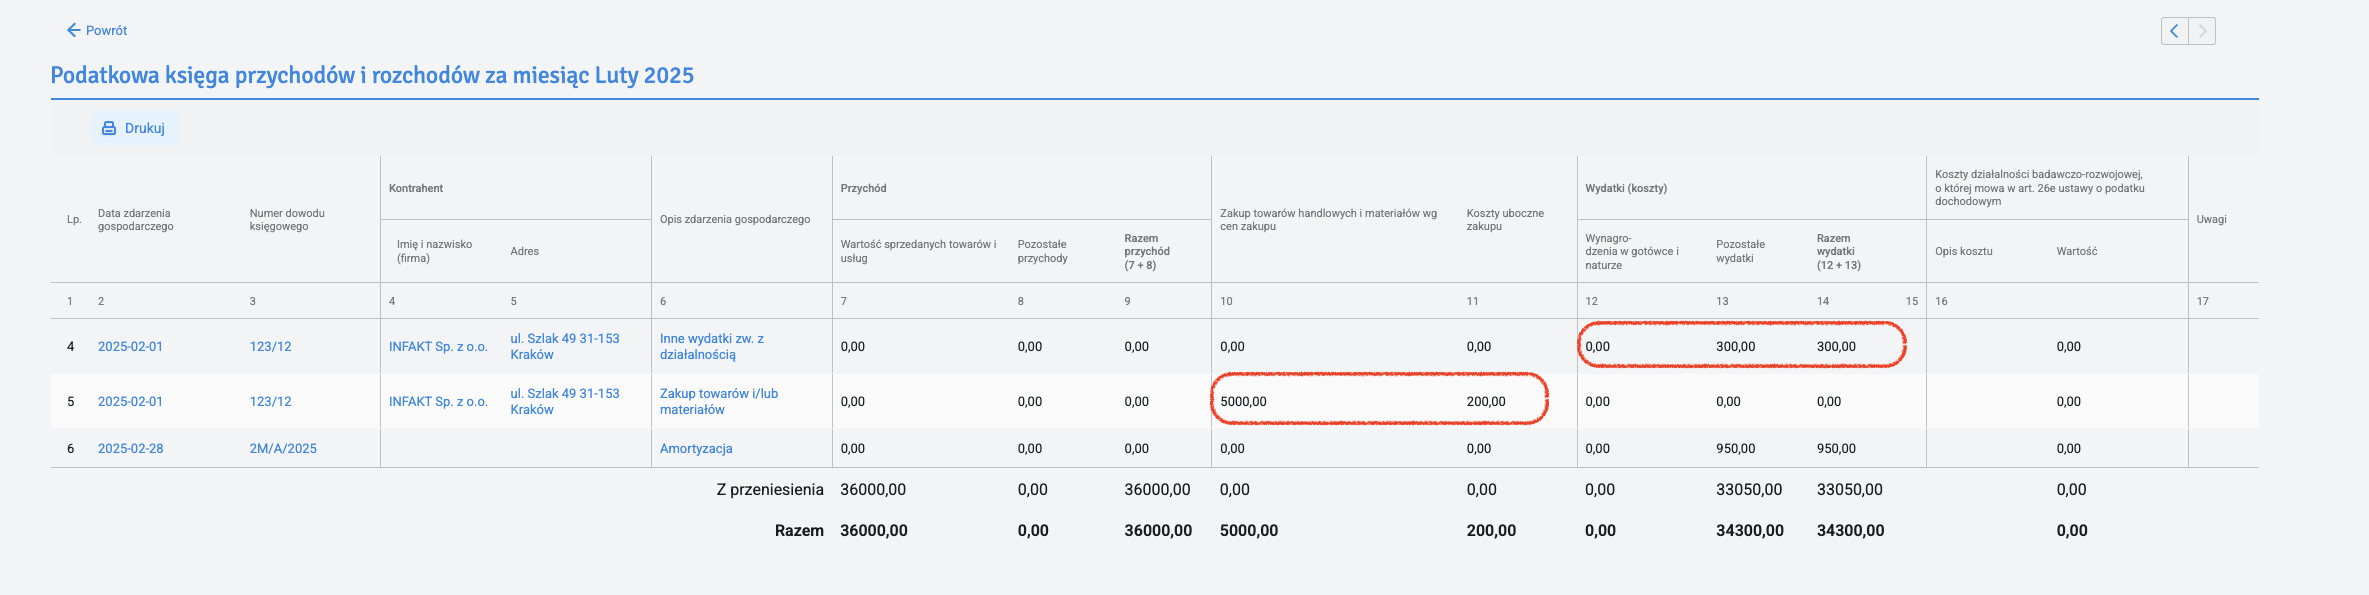Click the Kontrahent column header
Viewport: 2369px width, 595px height.
416,188
